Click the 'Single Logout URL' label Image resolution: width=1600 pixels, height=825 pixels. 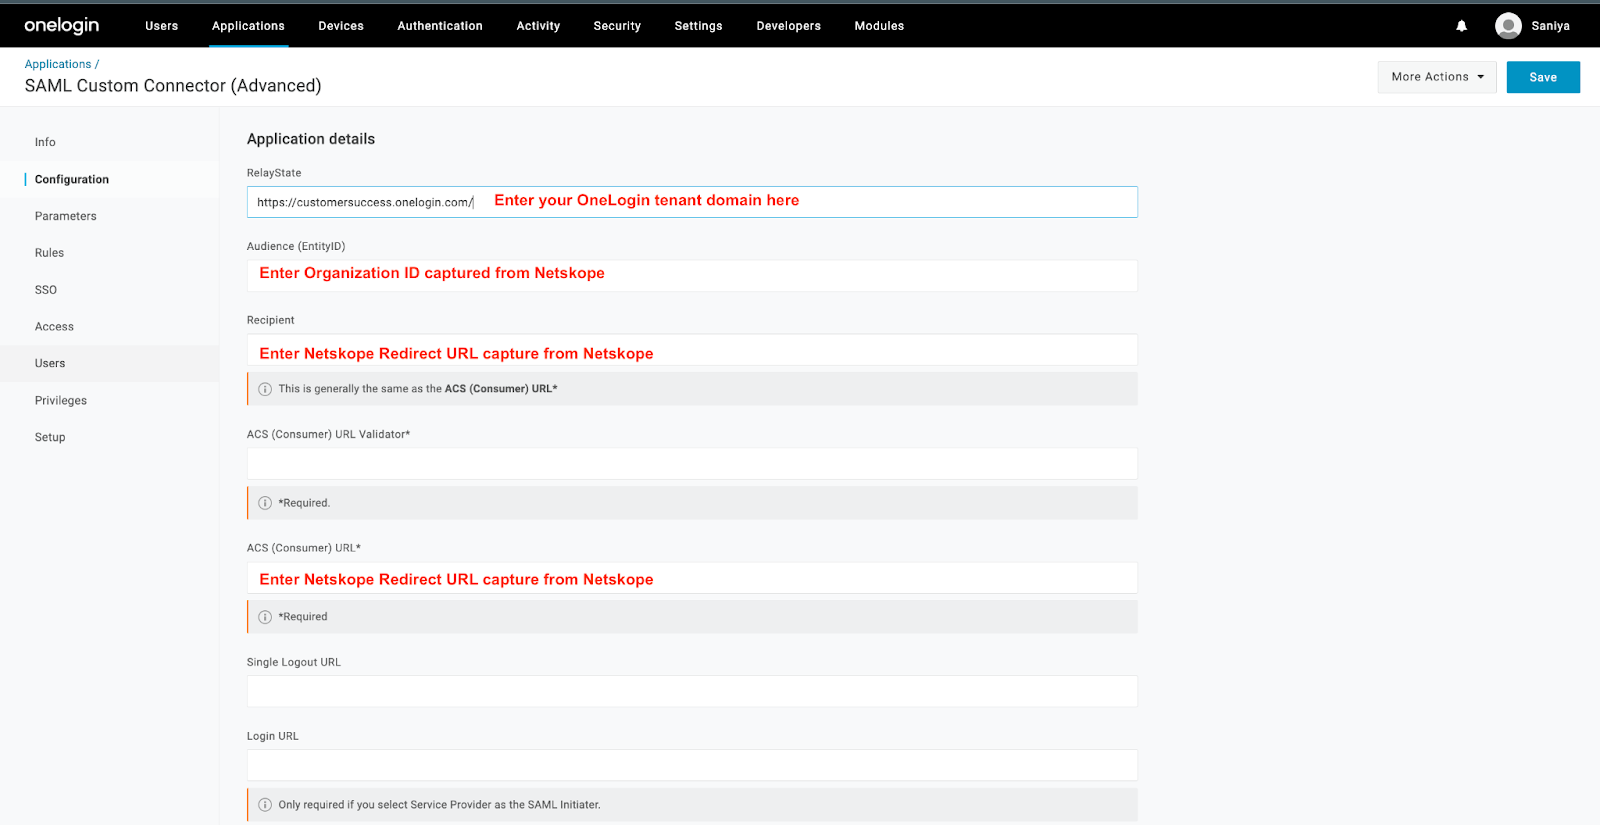(x=294, y=662)
